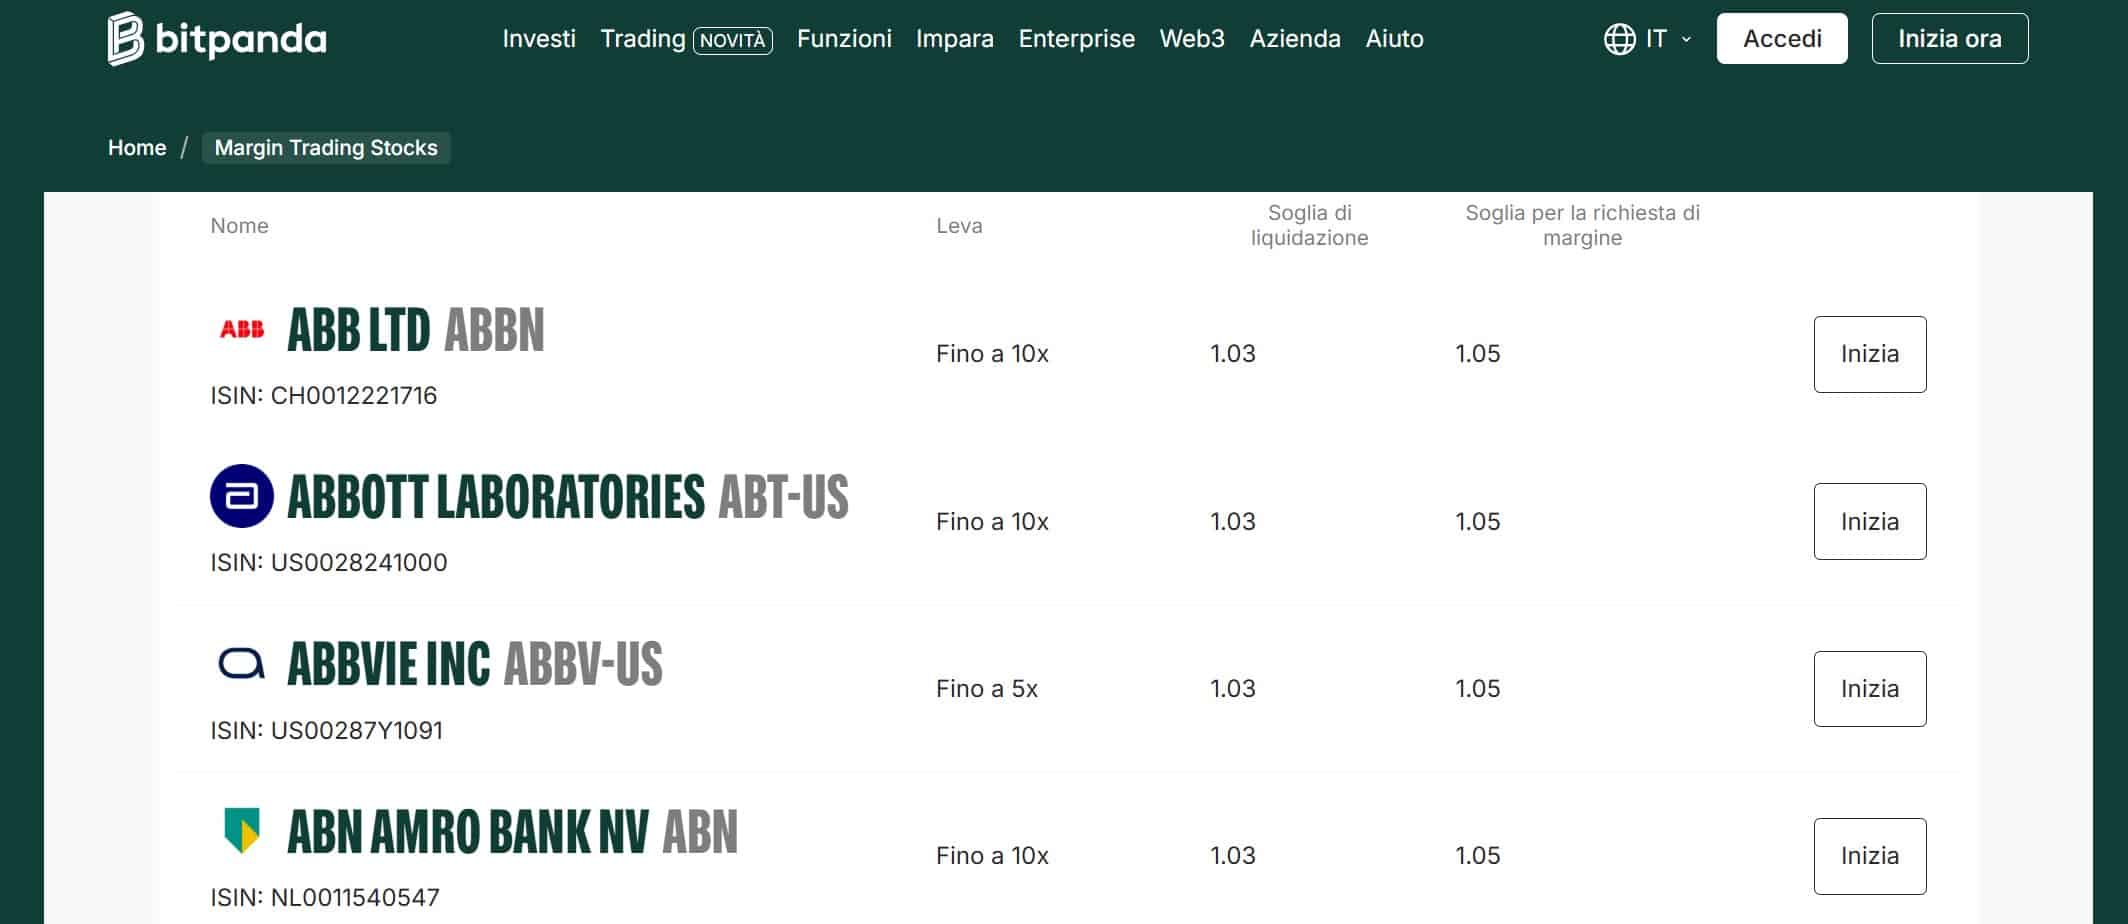Open the Azienda menu
This screenshot has height=924, width=2128.
1295,39
